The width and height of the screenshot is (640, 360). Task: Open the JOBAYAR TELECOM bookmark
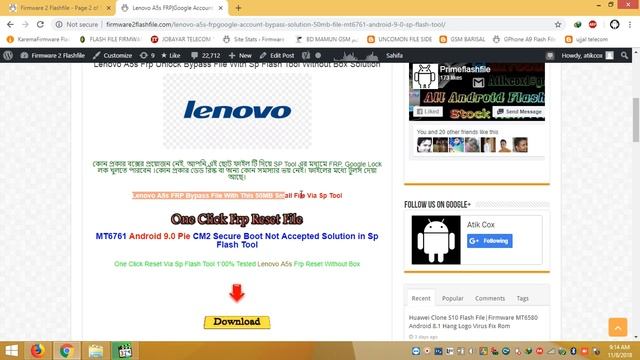(x=181, y=39)
